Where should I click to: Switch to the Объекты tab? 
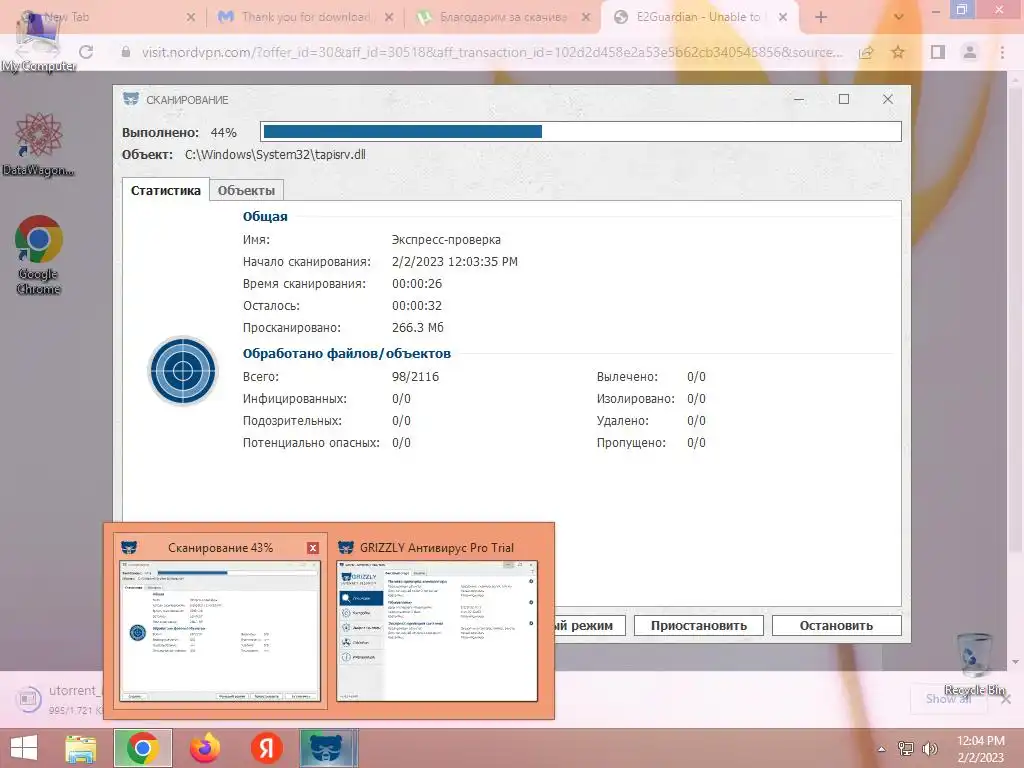click(x=246, y=191)
